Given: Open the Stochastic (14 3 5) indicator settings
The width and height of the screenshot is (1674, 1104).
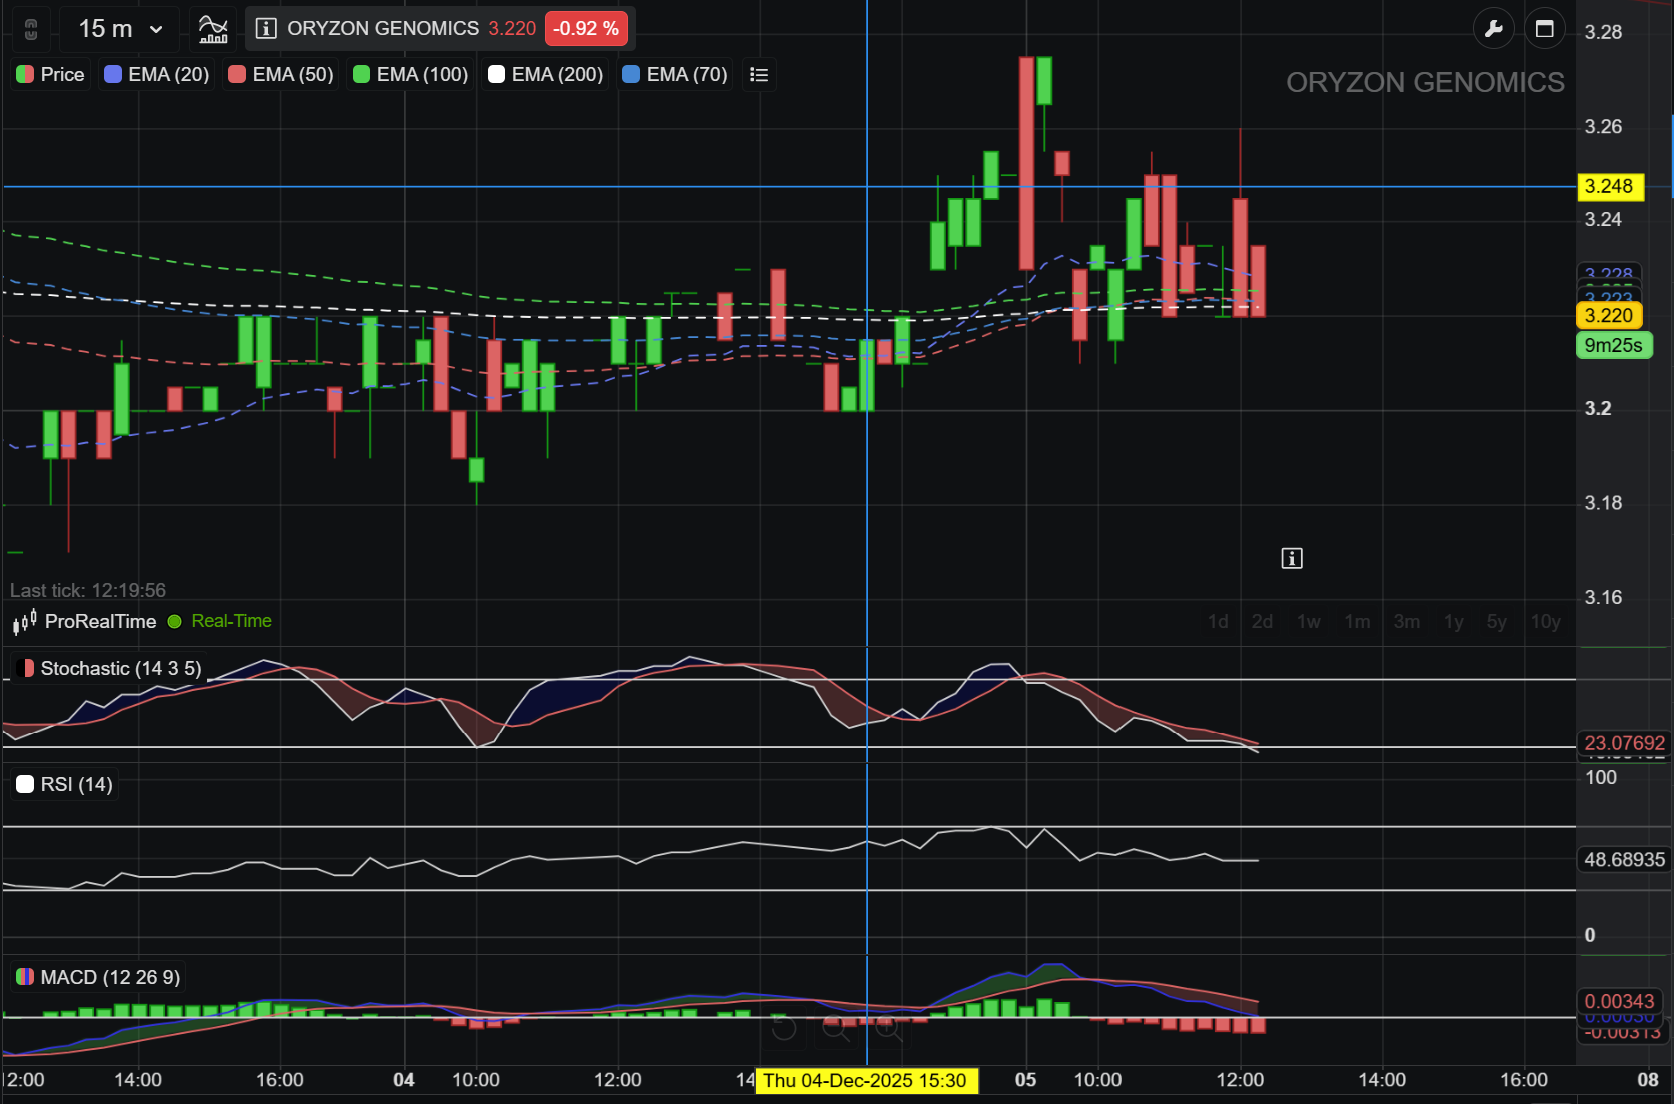Looking at the screenshot, I should [108, 668].
